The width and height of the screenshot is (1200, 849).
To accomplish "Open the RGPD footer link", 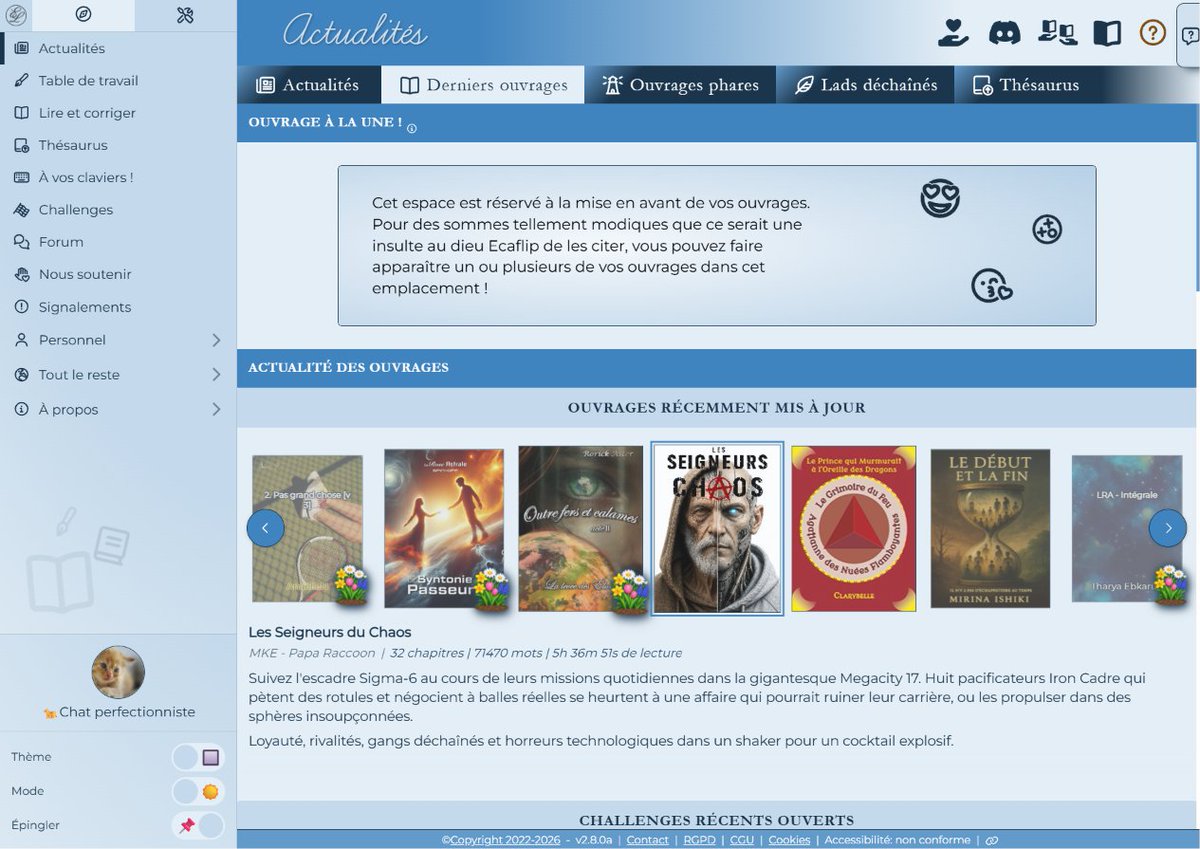I will click(700, 840).
